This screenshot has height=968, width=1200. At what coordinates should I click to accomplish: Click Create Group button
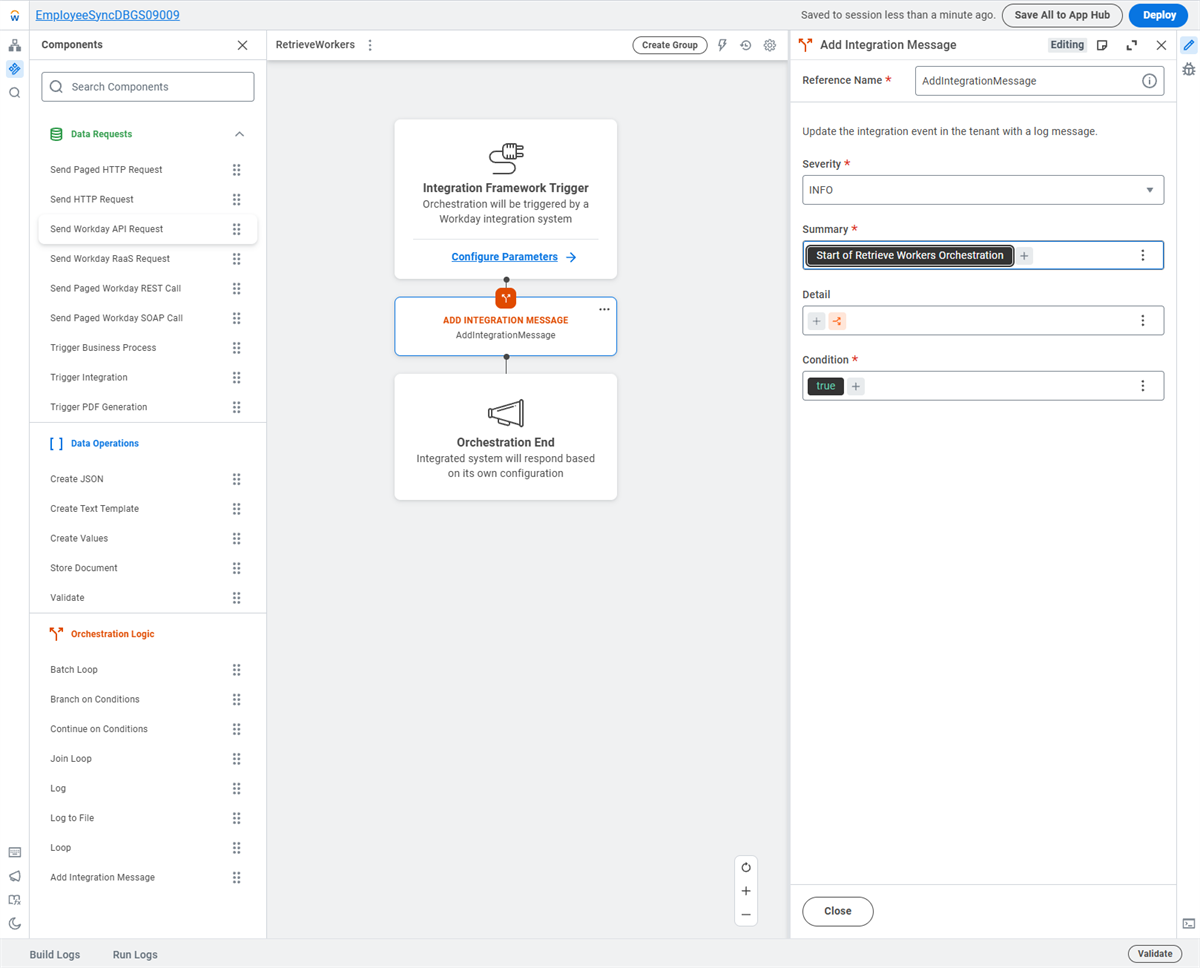pyautogui.click(x=670, y=45)
